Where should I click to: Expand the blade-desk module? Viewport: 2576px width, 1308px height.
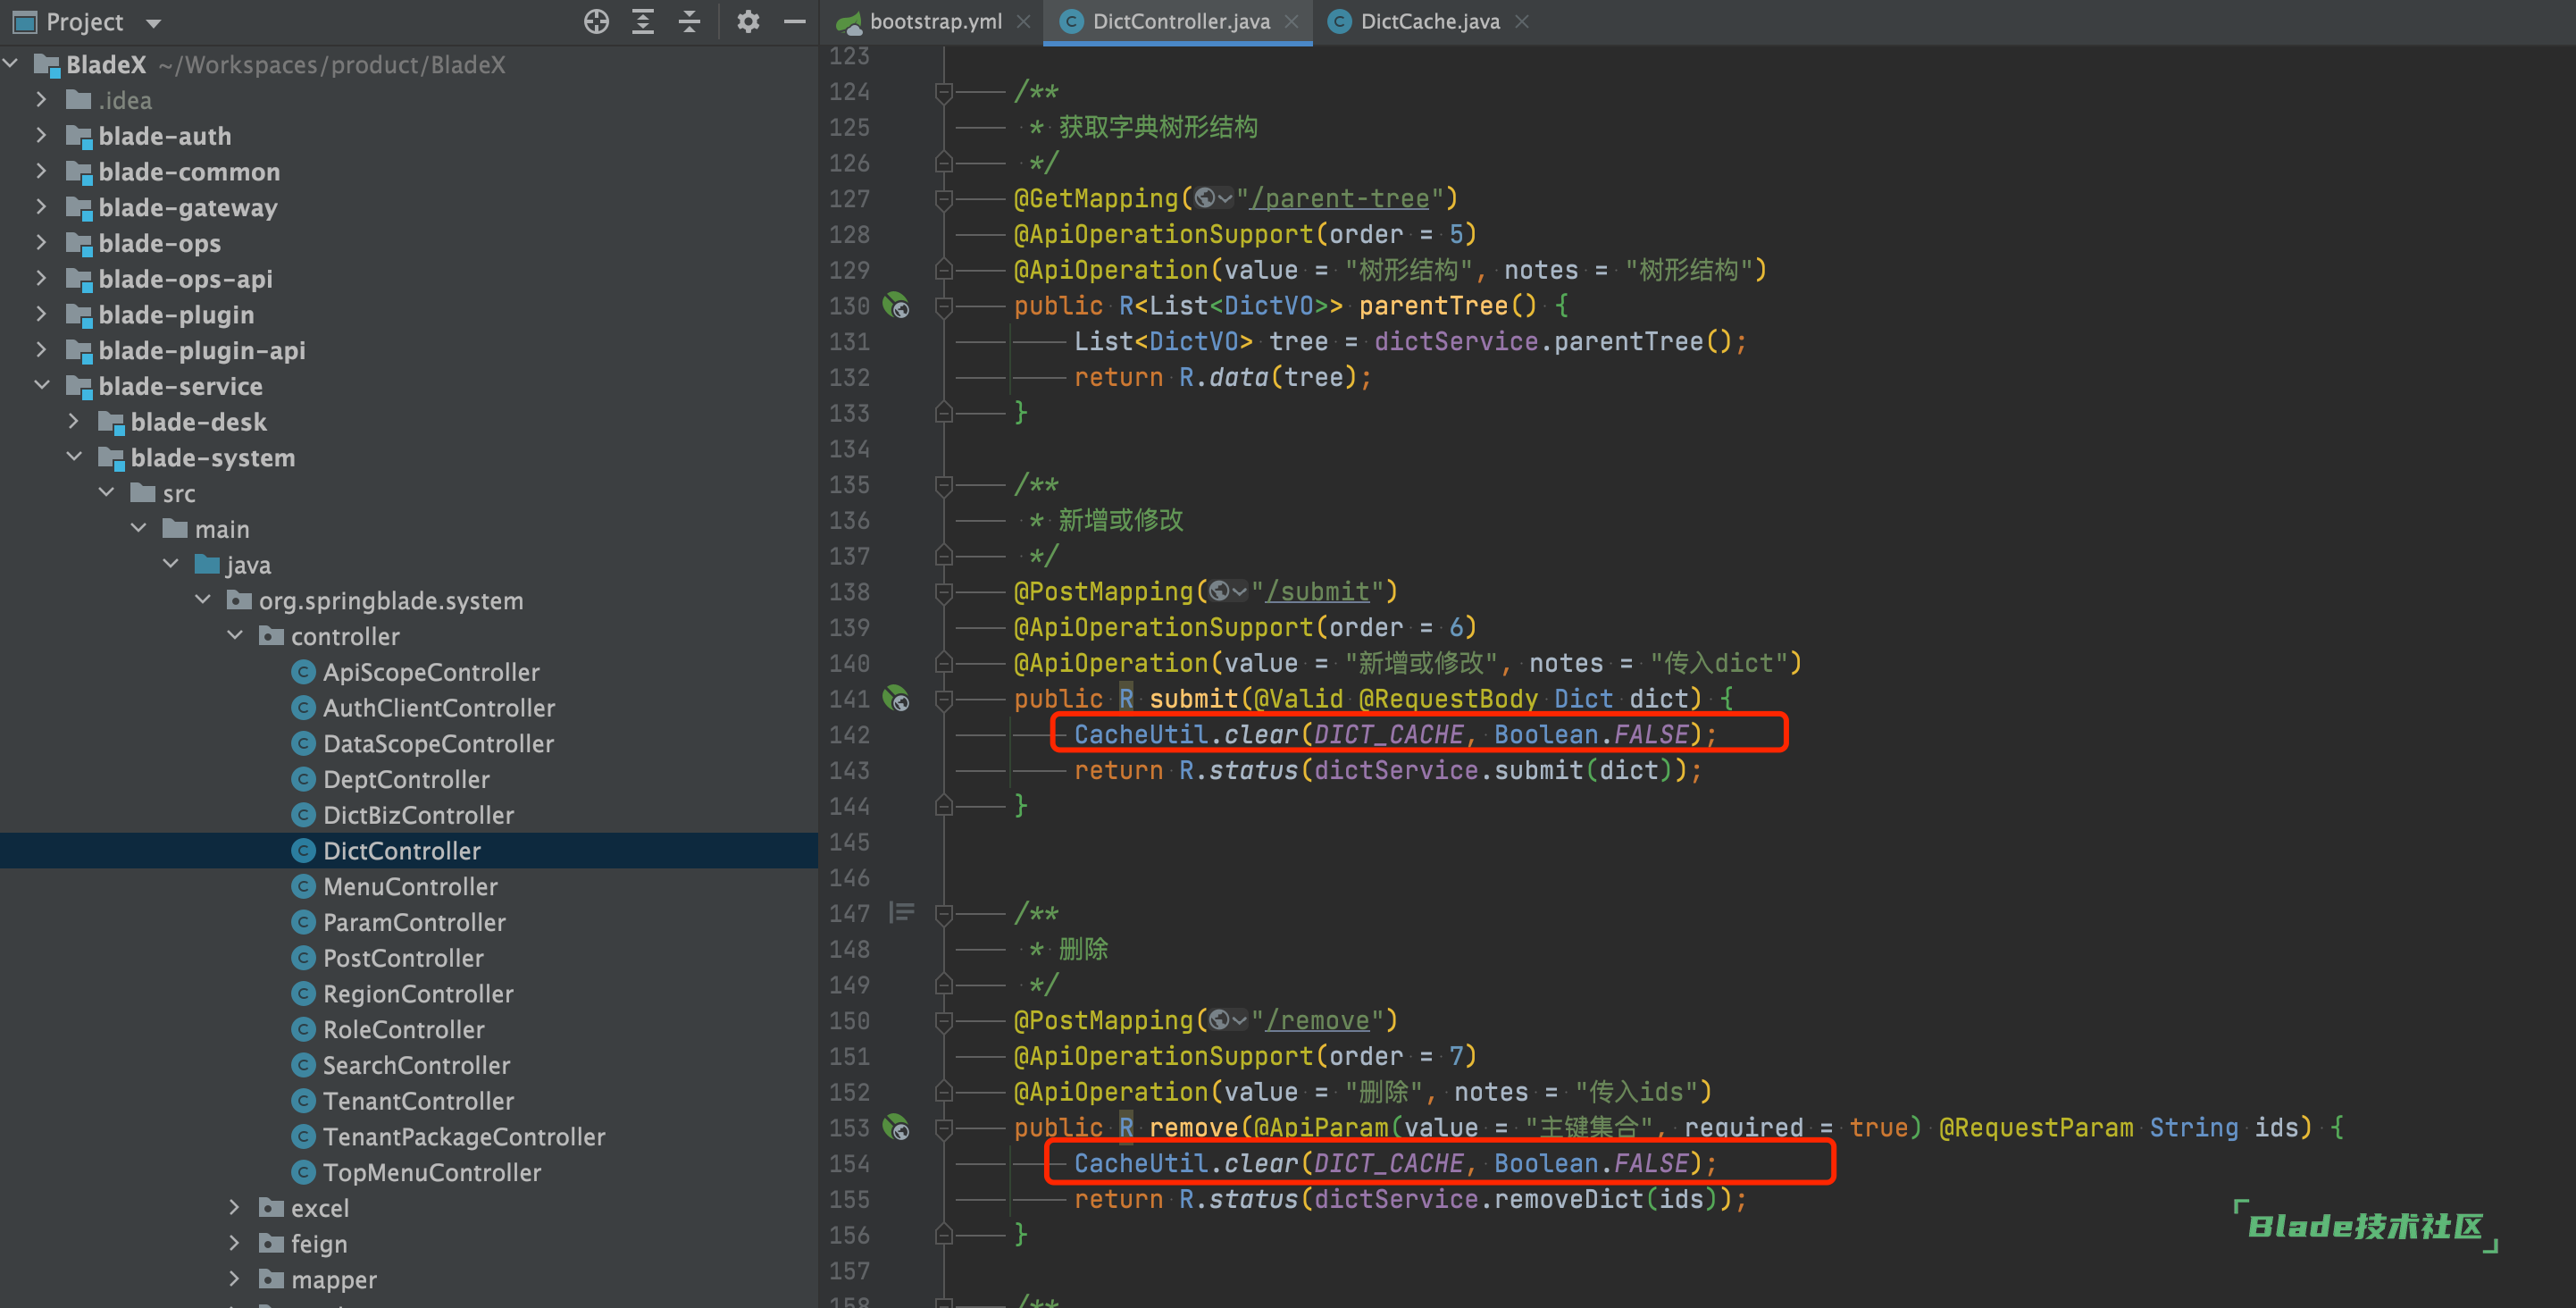pos(73,421)
